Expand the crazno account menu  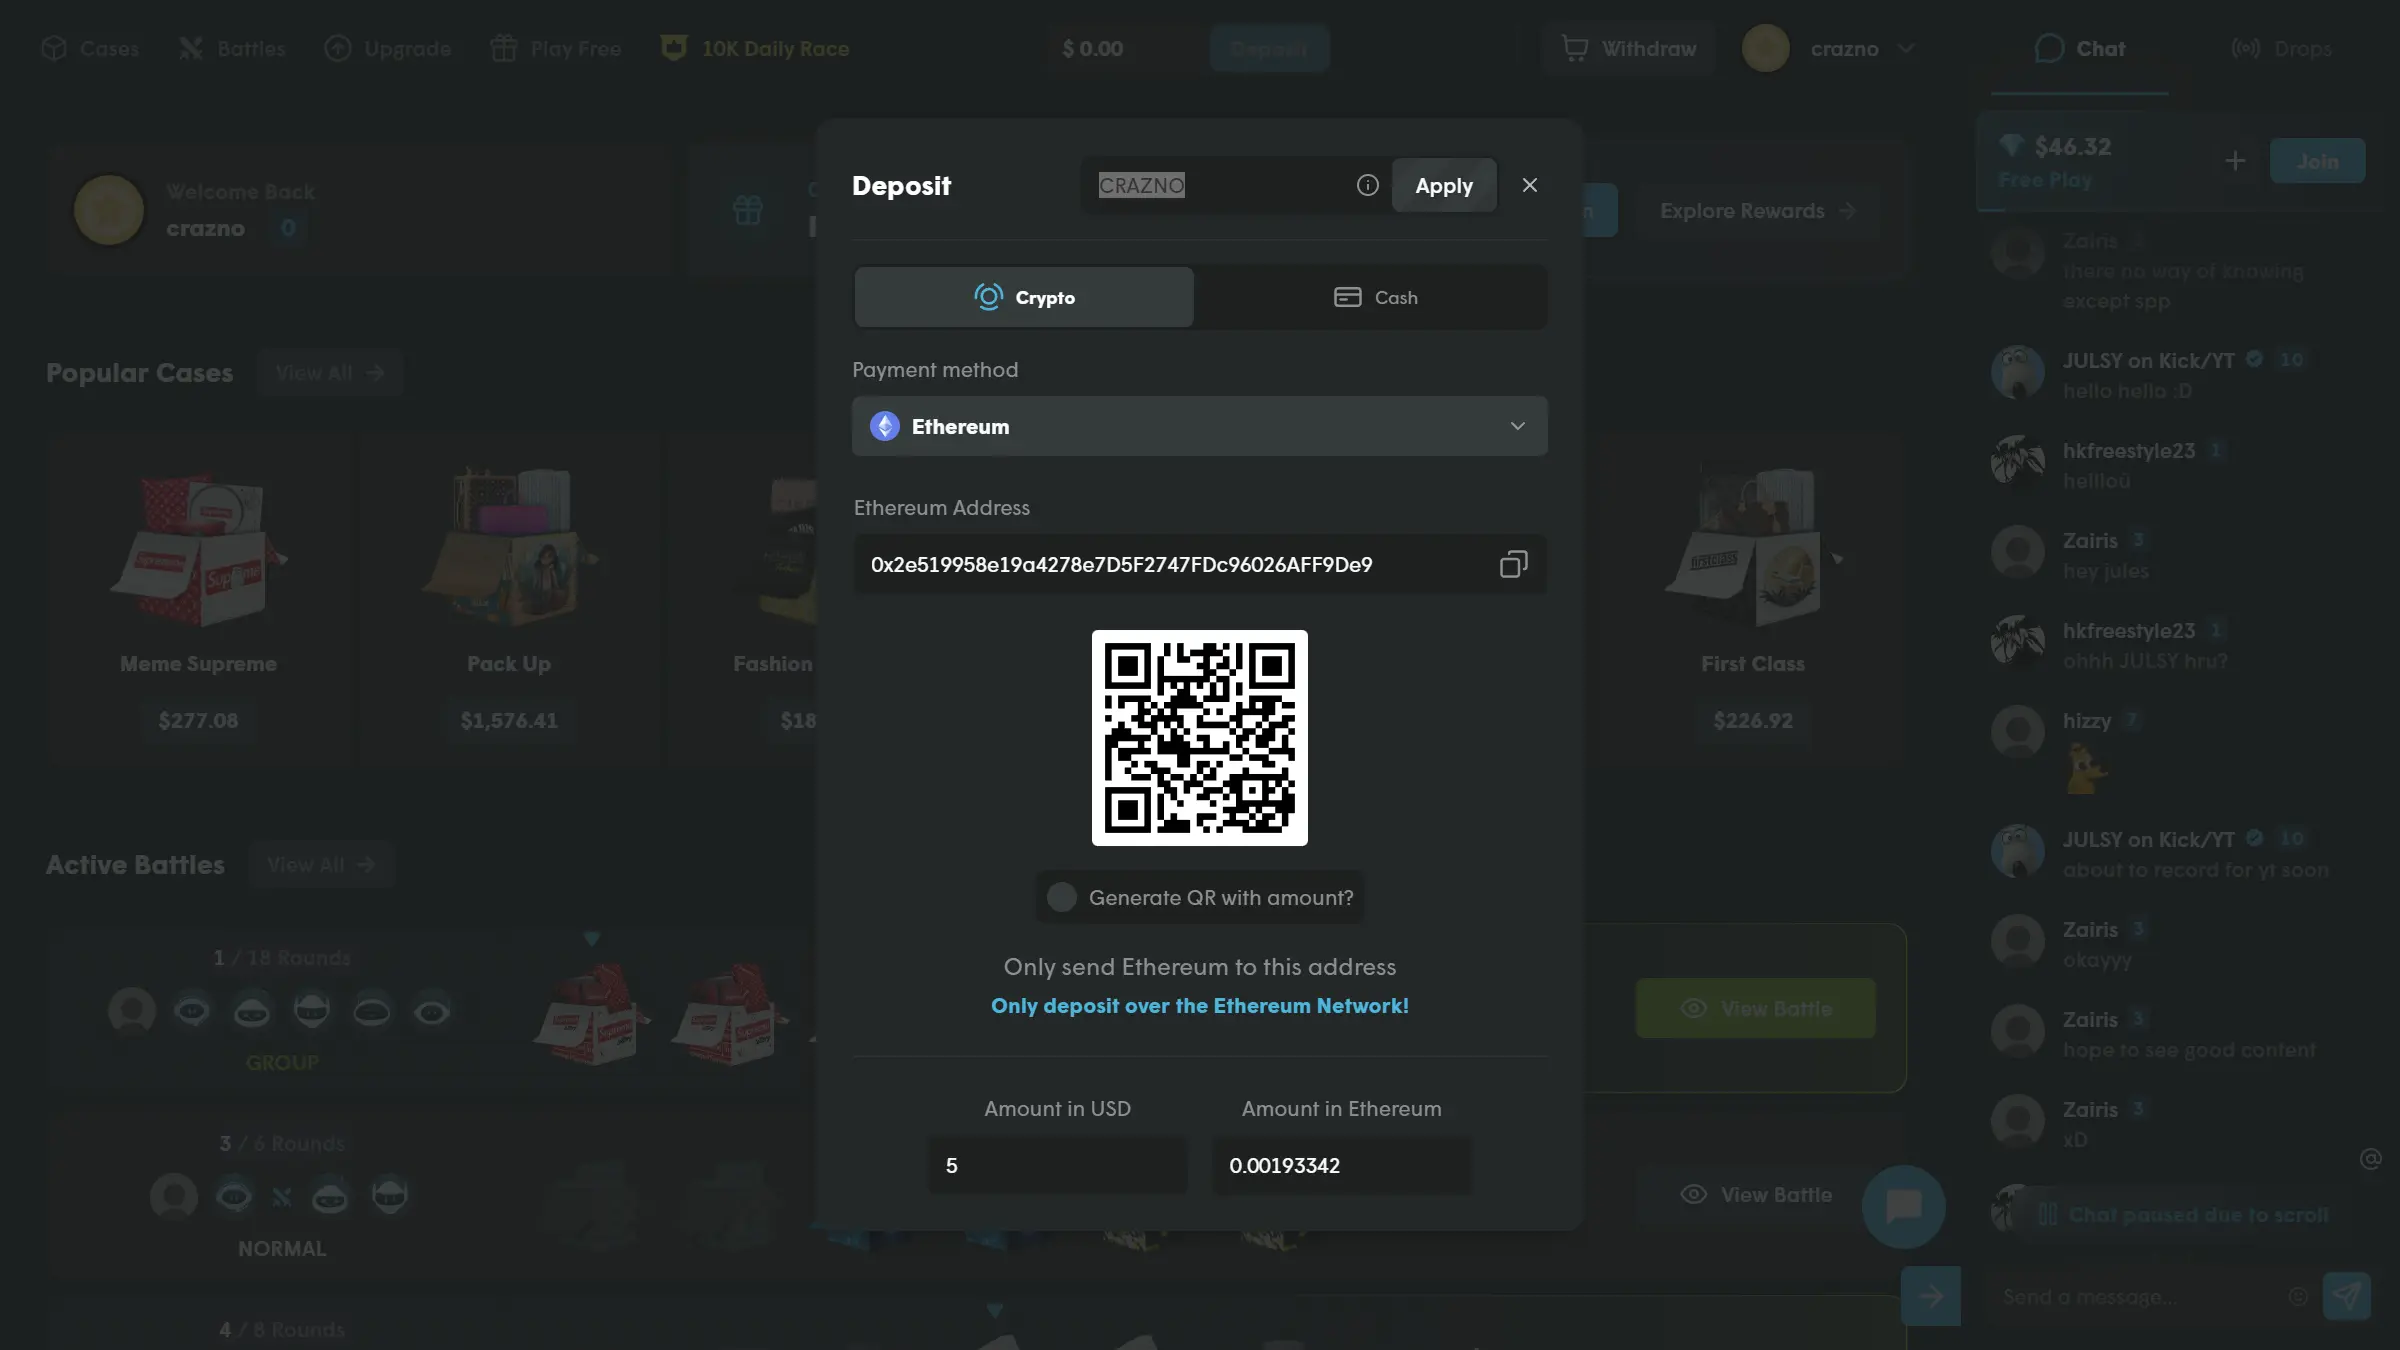pyautogui.click(x=1906, y=48)
